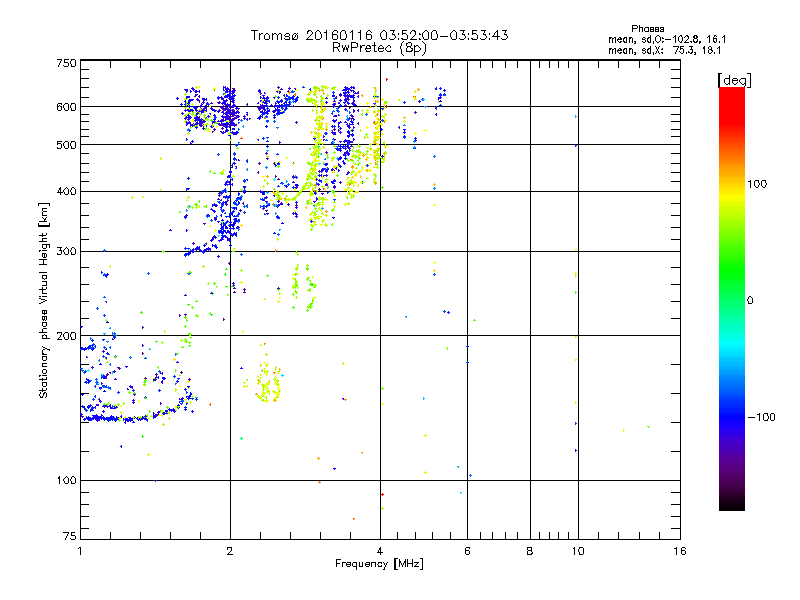Click the '400' y-axis tick label
Viewport: 800px width, 600px height.
66,191
